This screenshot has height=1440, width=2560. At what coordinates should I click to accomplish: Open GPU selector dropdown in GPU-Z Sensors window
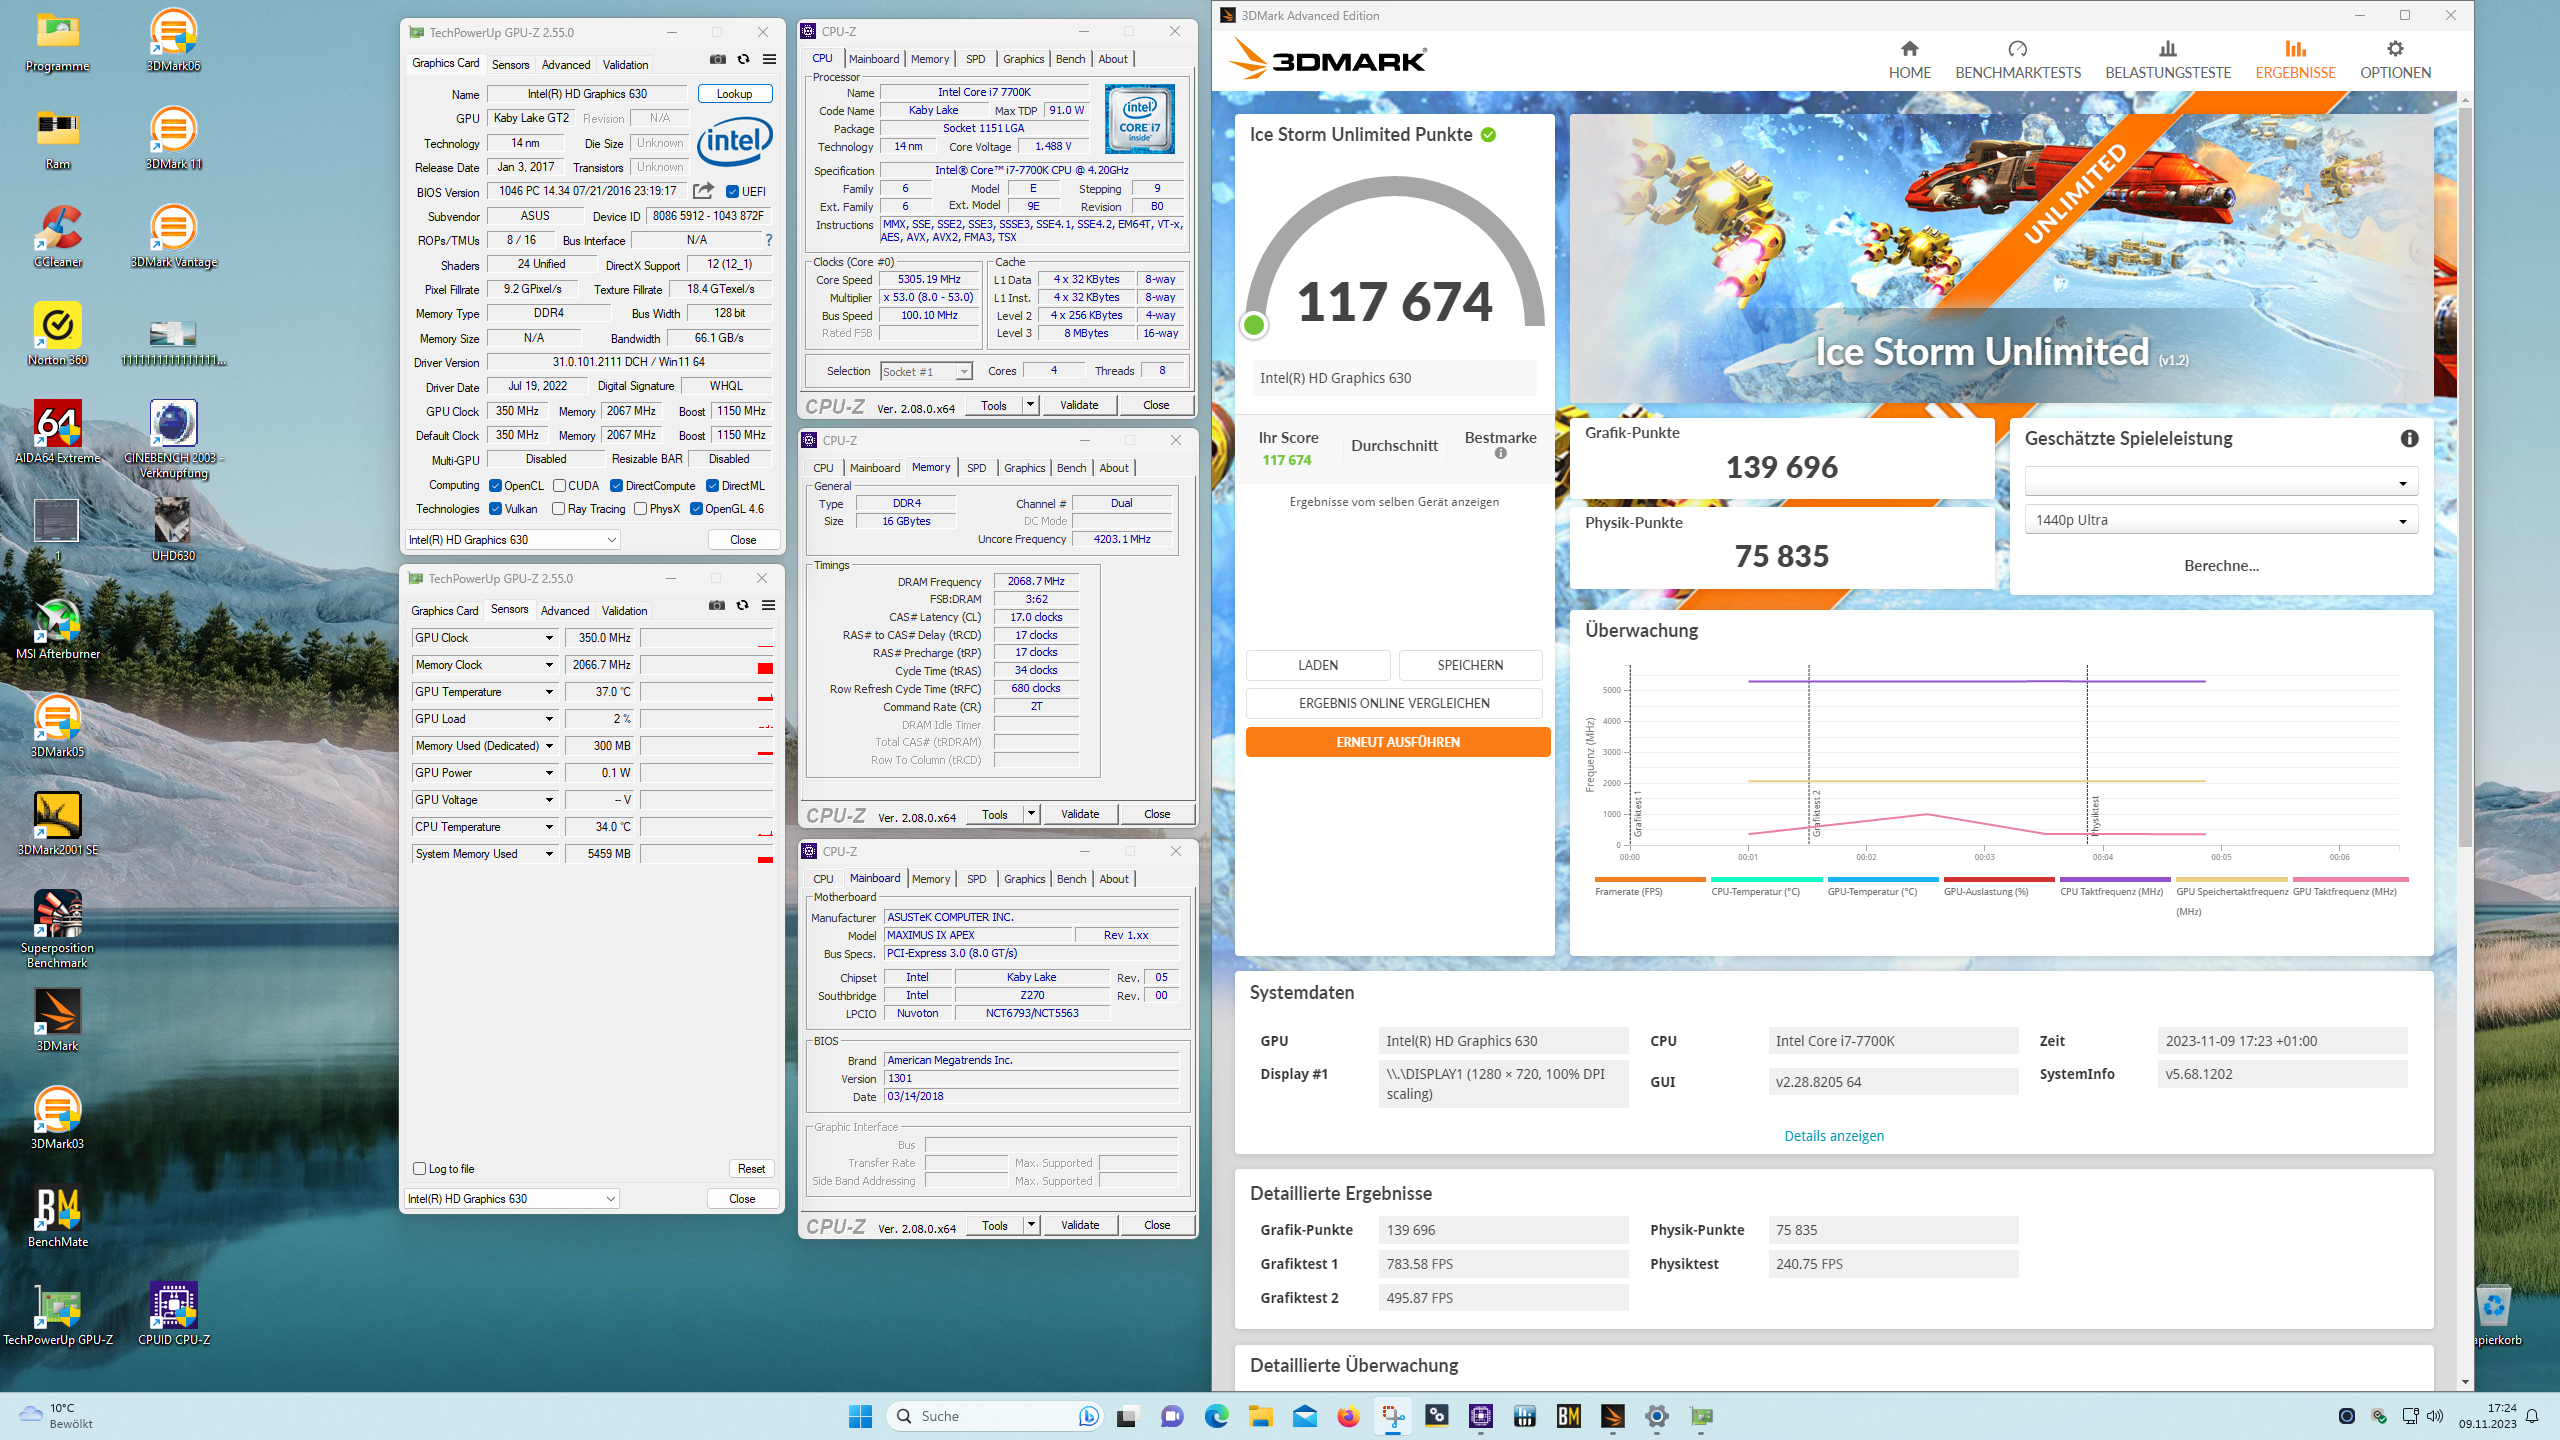[x=512, y=1199]
